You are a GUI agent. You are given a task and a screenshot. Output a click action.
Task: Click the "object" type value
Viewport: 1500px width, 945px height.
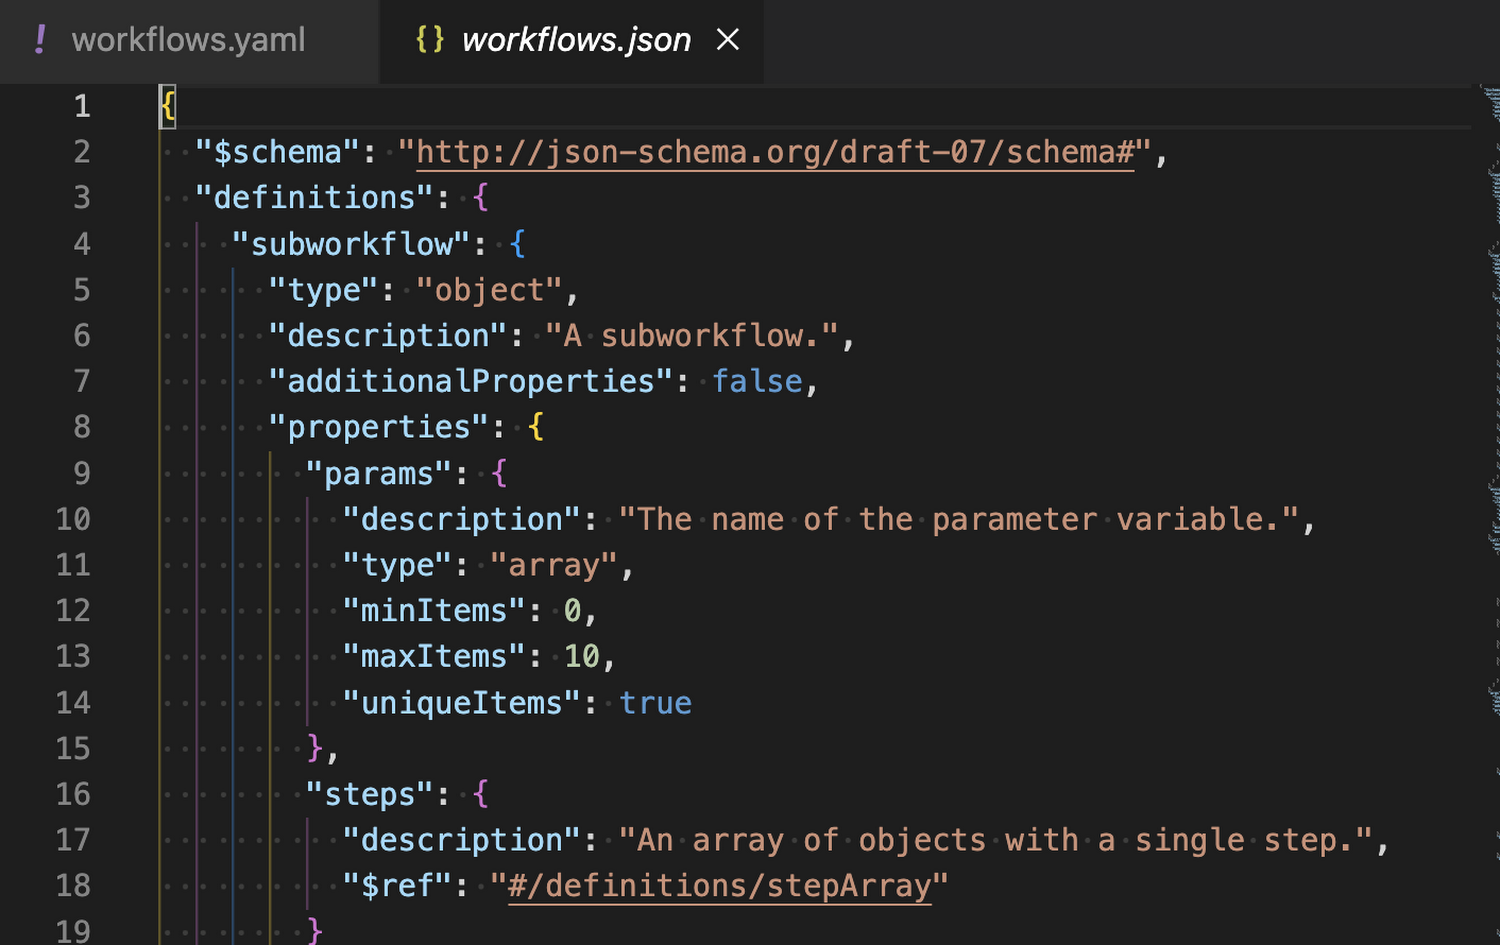(x=489, y=290)
